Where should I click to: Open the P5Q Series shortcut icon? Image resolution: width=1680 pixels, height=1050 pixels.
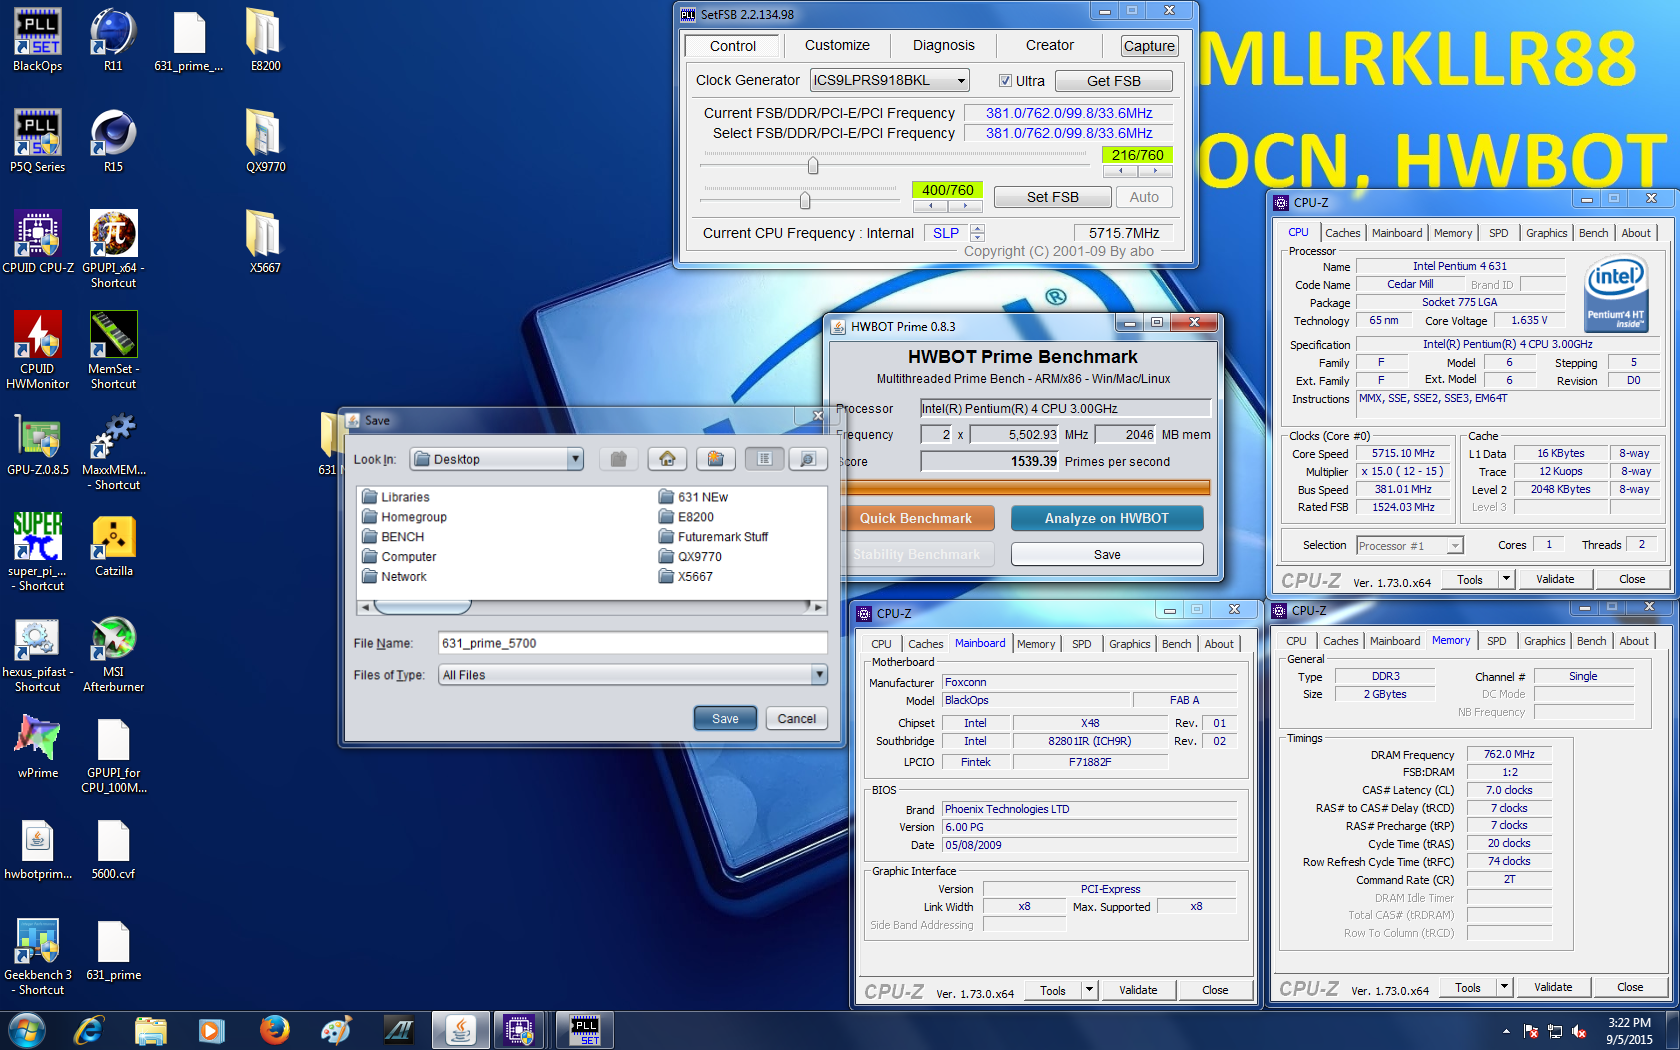click(x=38, y=142)
